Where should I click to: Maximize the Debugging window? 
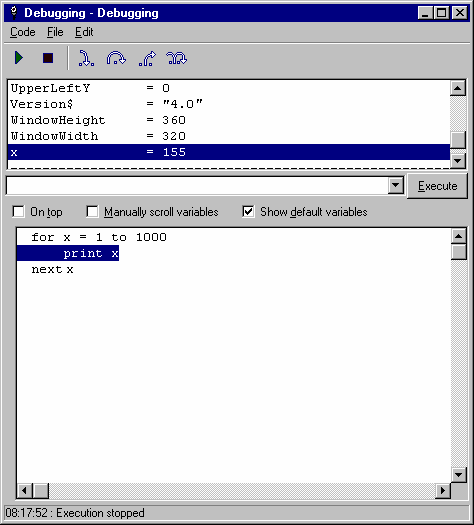[441, 13]
